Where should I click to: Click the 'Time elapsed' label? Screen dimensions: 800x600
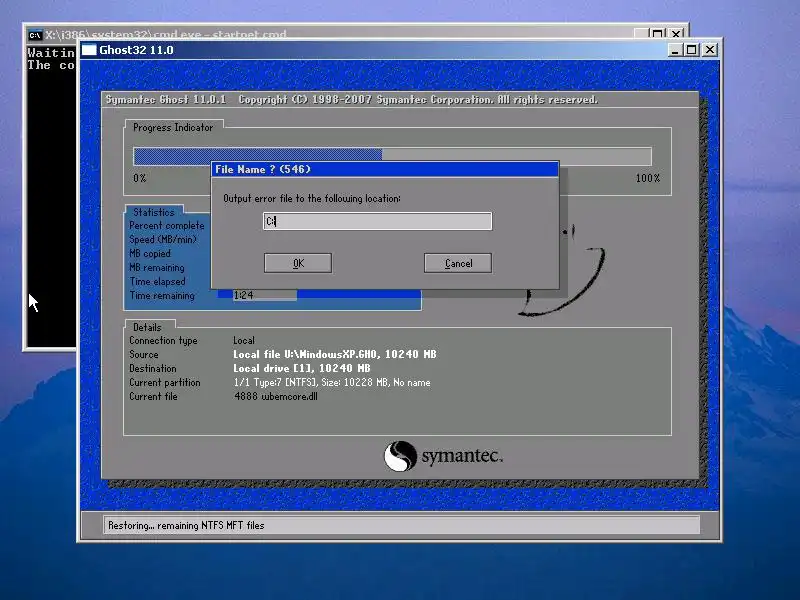(157, 282)
